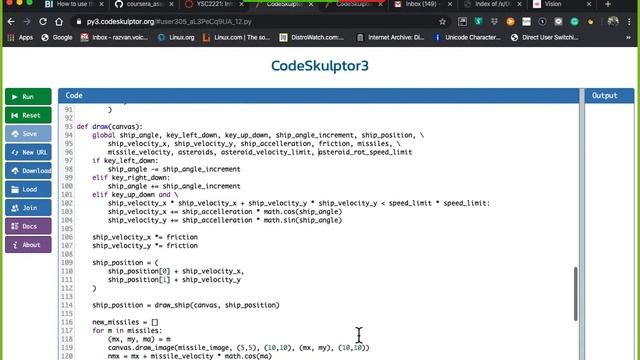Click the CodeSkulptor3 title
The image size is (640, 360).
click(x=320, y=66)
